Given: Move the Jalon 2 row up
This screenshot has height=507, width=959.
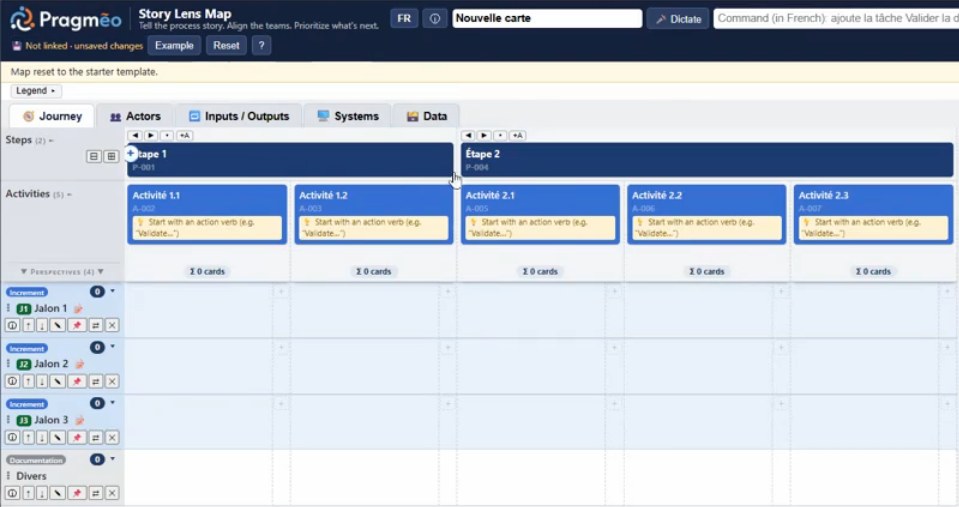Looking at the screenshot, I should pos(28,382).
